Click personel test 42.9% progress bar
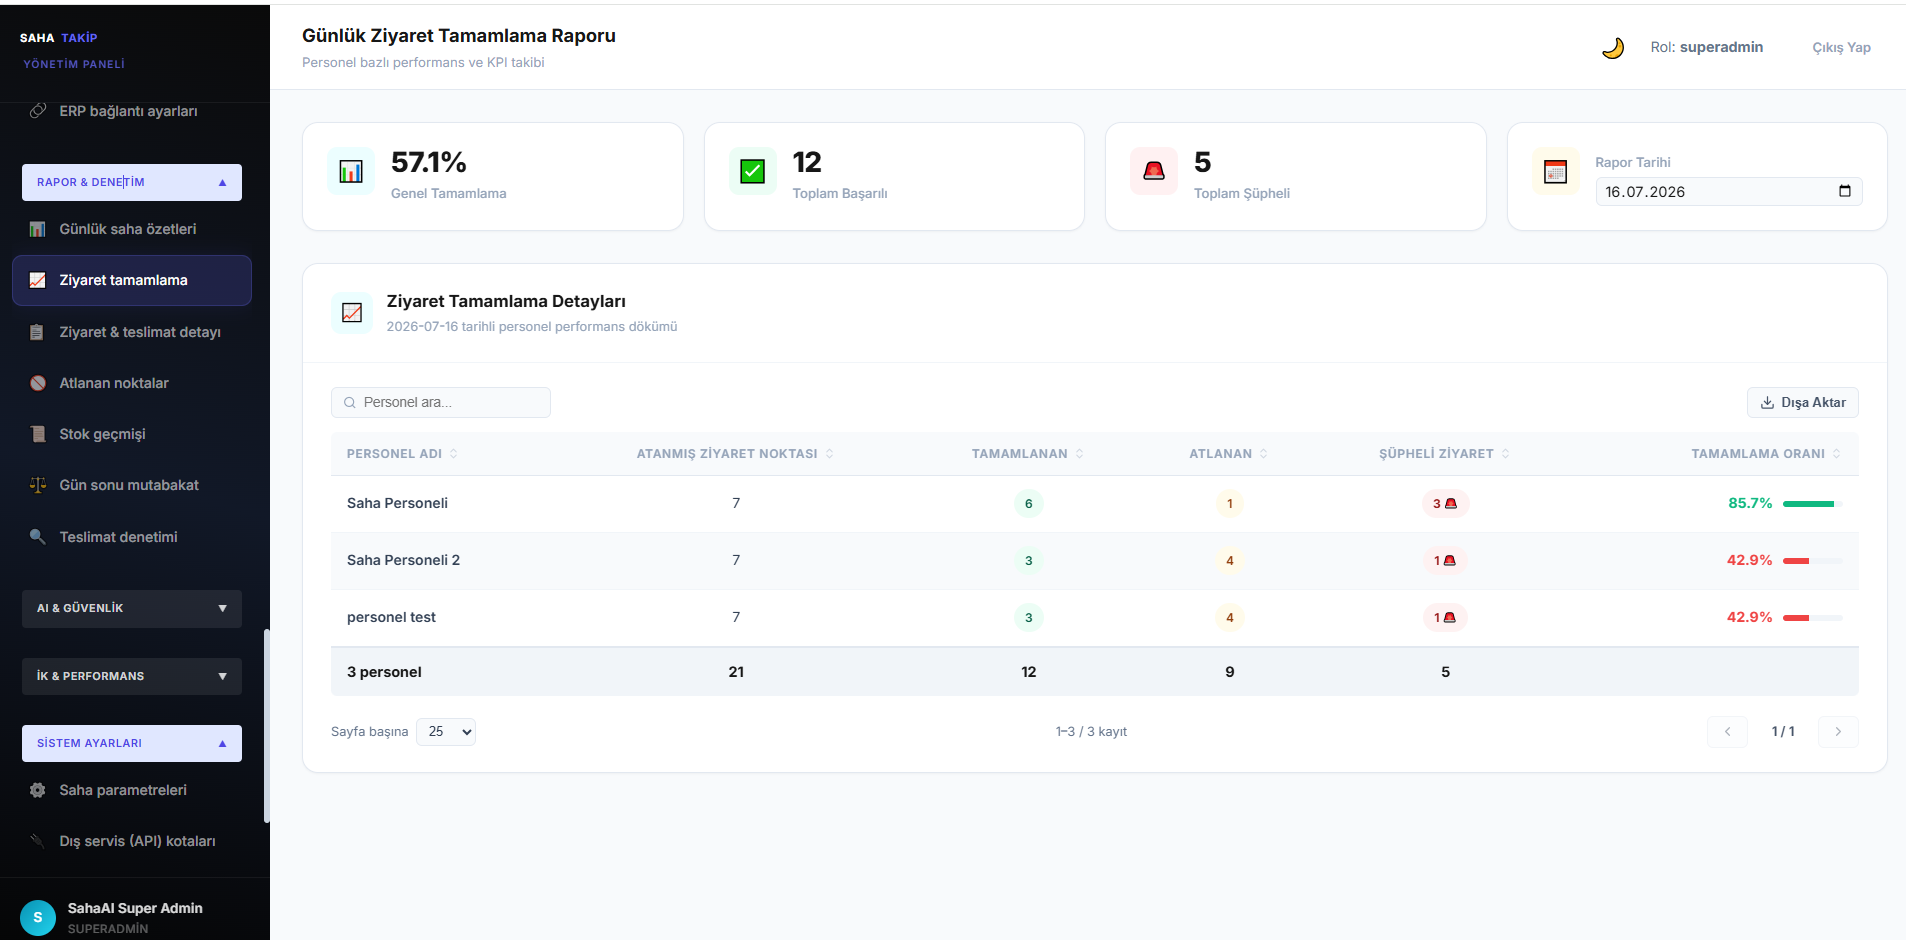This screenshot has width=1906, height=940. click(1812, 618)
